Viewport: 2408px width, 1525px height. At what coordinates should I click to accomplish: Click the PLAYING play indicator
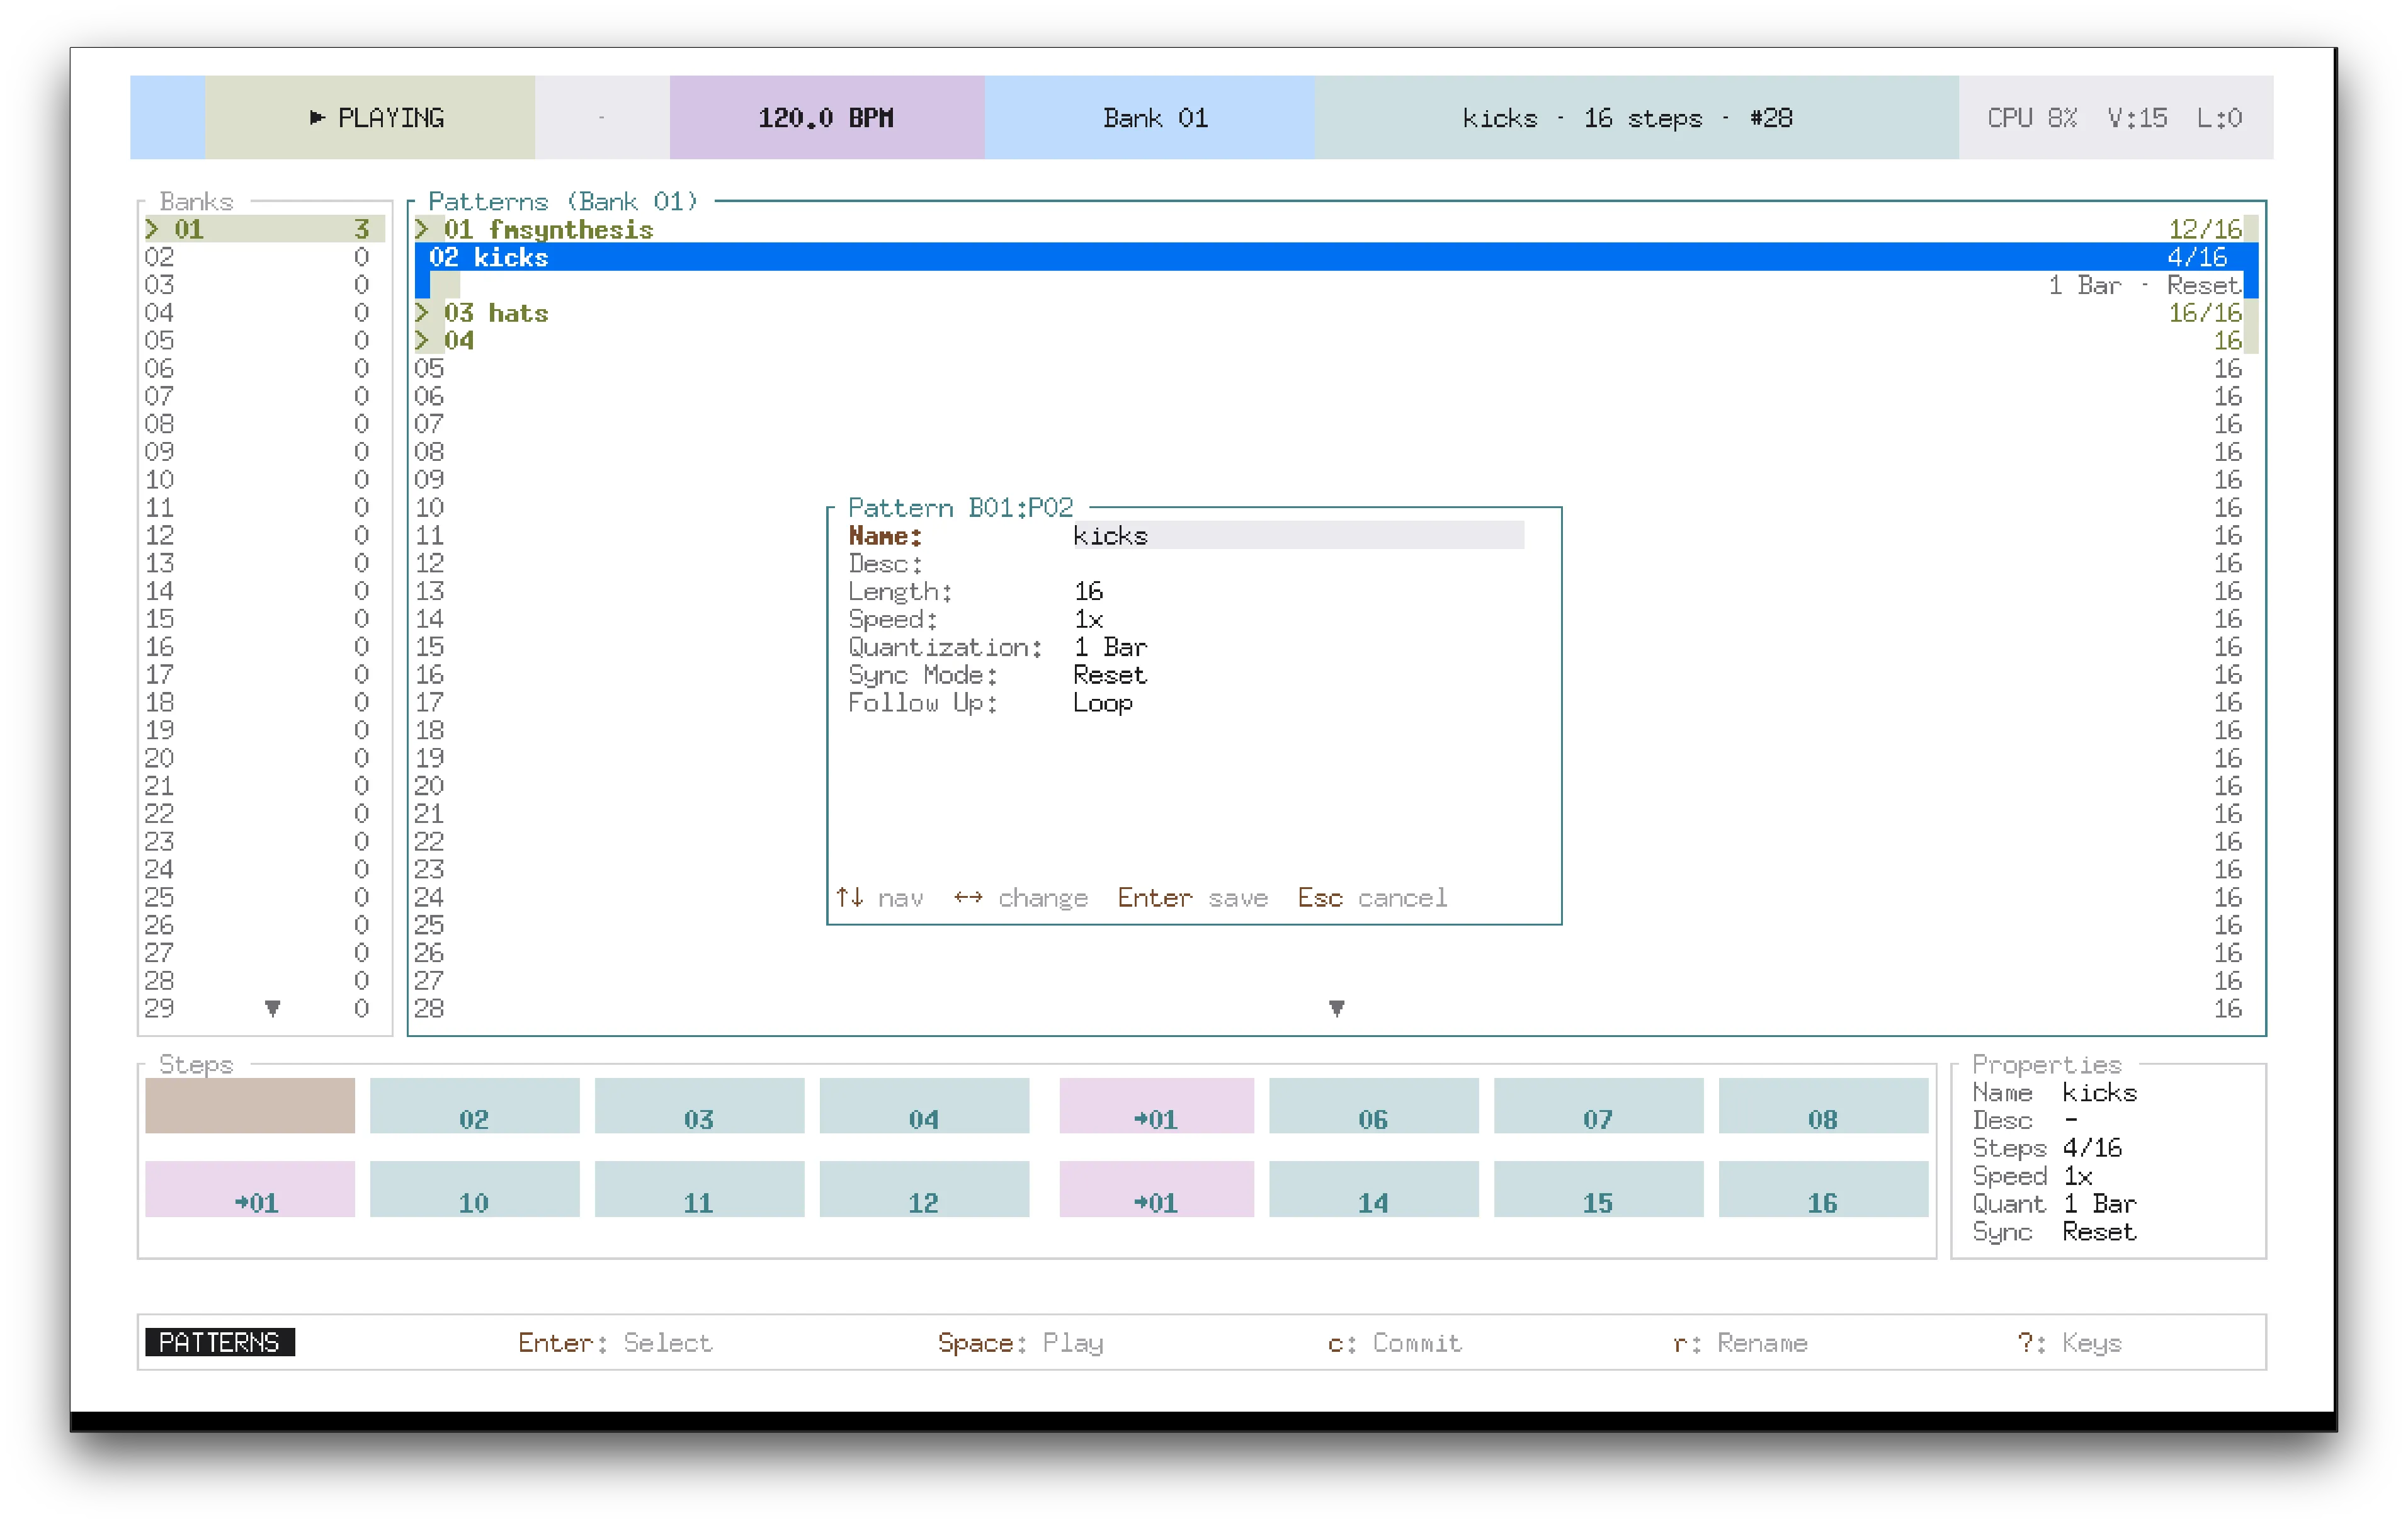coord(376,117)
